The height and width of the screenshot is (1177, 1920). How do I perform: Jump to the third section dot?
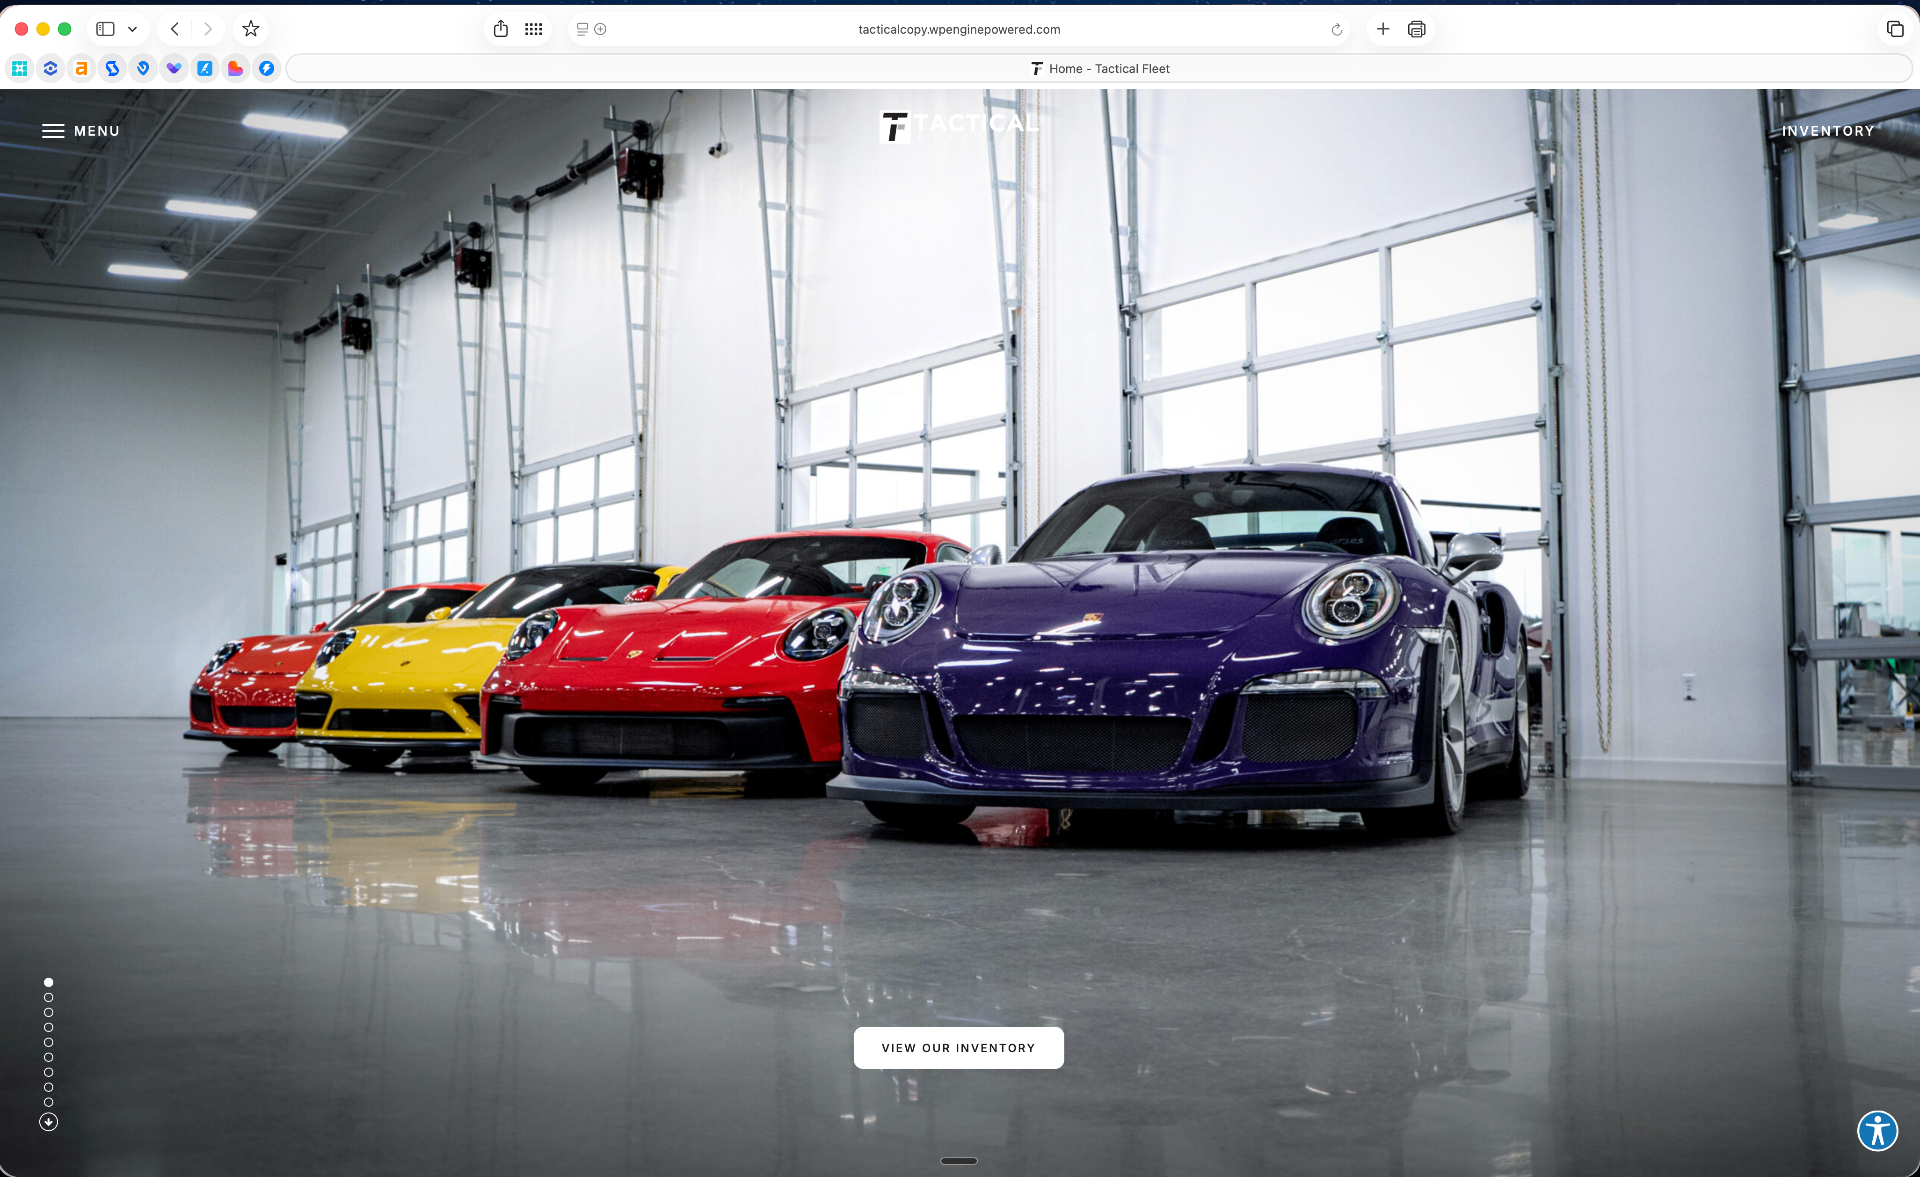(48, 1012)
